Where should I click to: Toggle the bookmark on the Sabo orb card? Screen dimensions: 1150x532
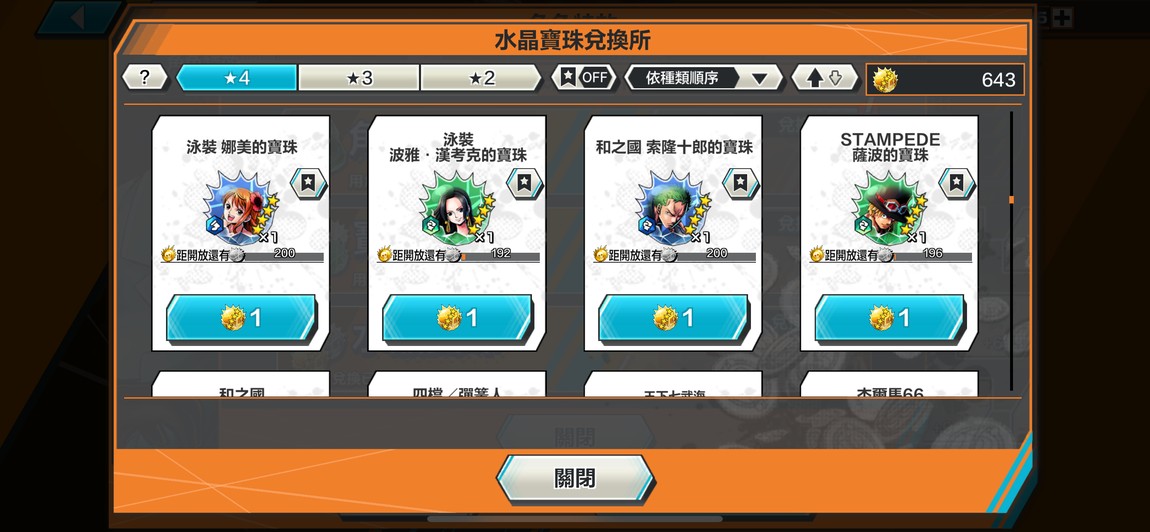click(957, 183)
